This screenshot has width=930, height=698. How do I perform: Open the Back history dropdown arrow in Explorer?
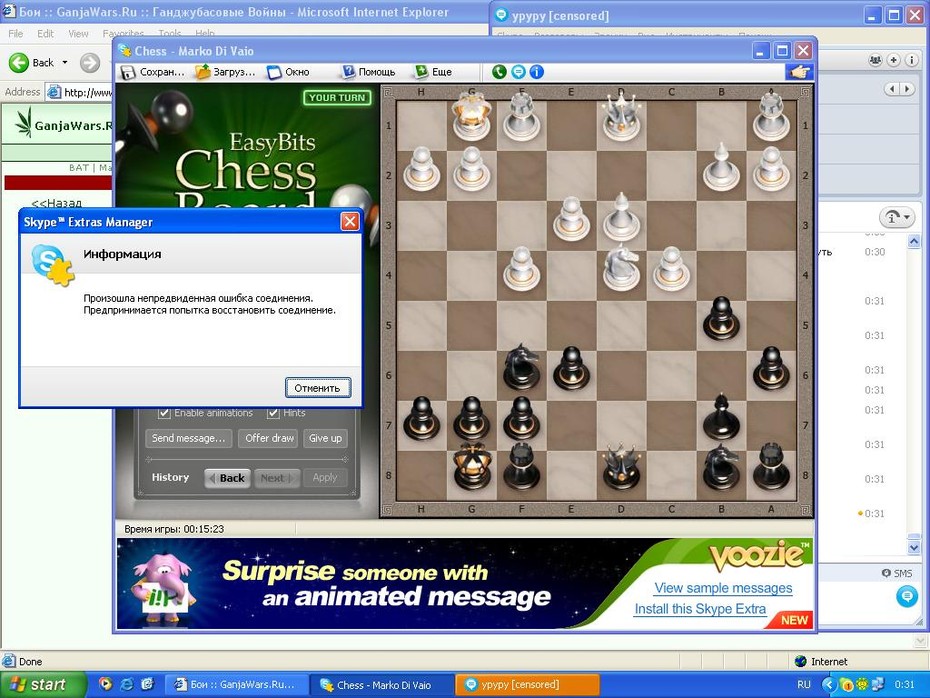coord(65,62)
